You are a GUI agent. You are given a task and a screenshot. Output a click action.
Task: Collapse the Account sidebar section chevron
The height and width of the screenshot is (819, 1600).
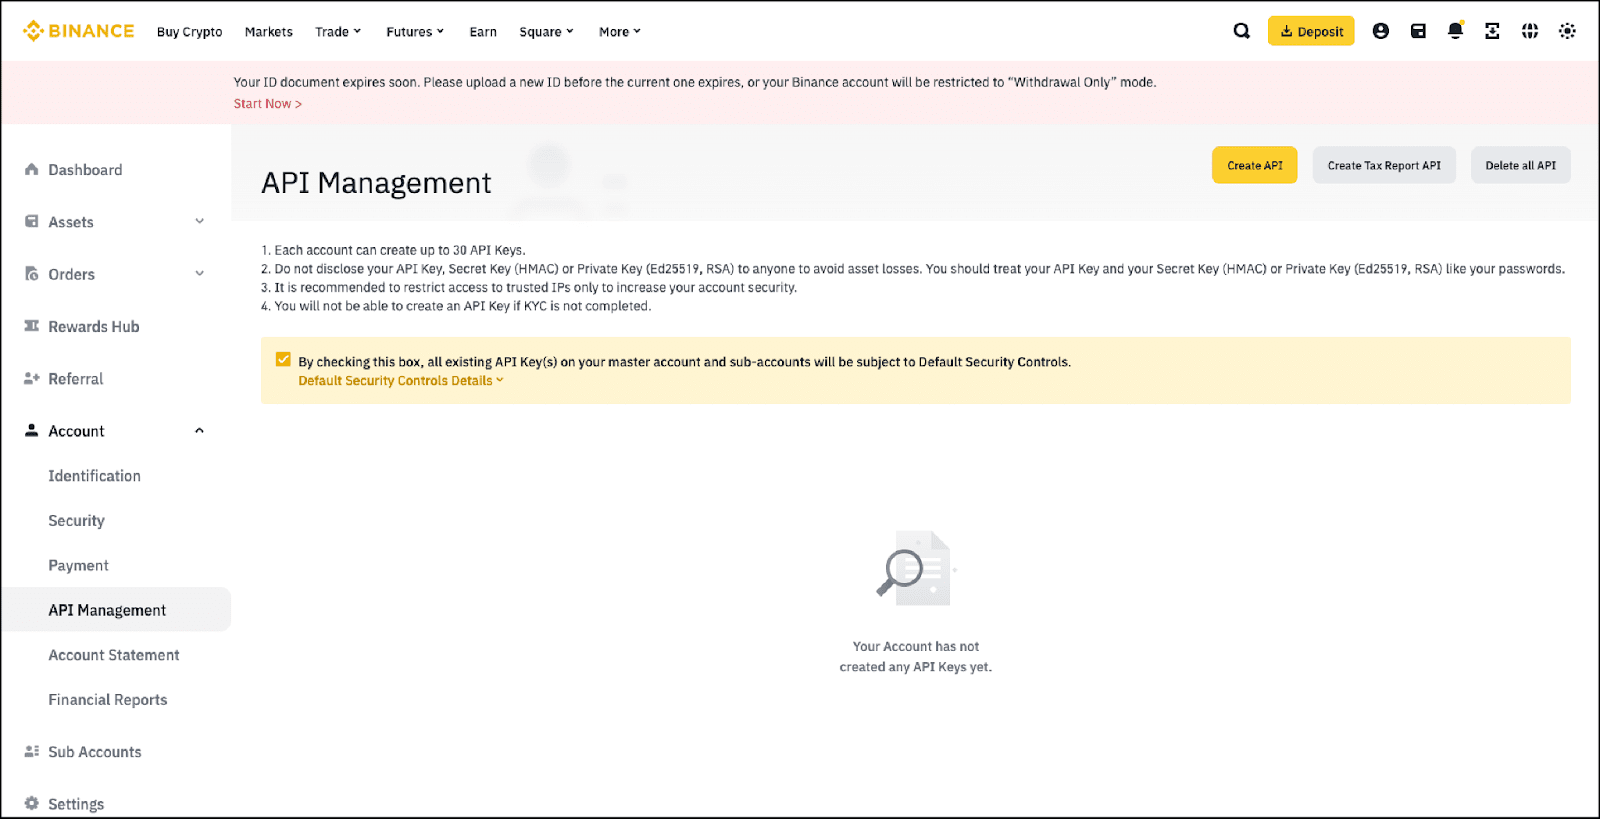coord(200,431)
